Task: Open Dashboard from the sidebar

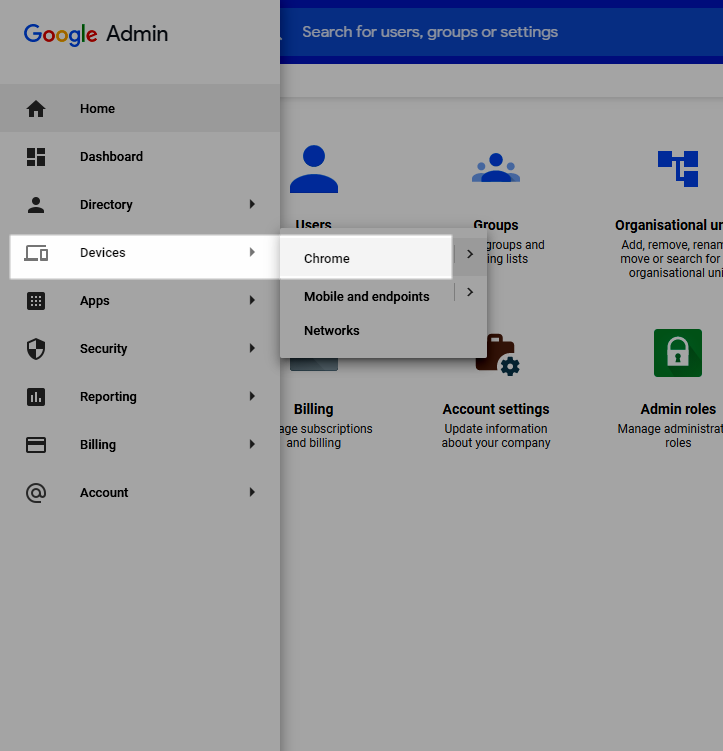Action: (x=140, y=157)
